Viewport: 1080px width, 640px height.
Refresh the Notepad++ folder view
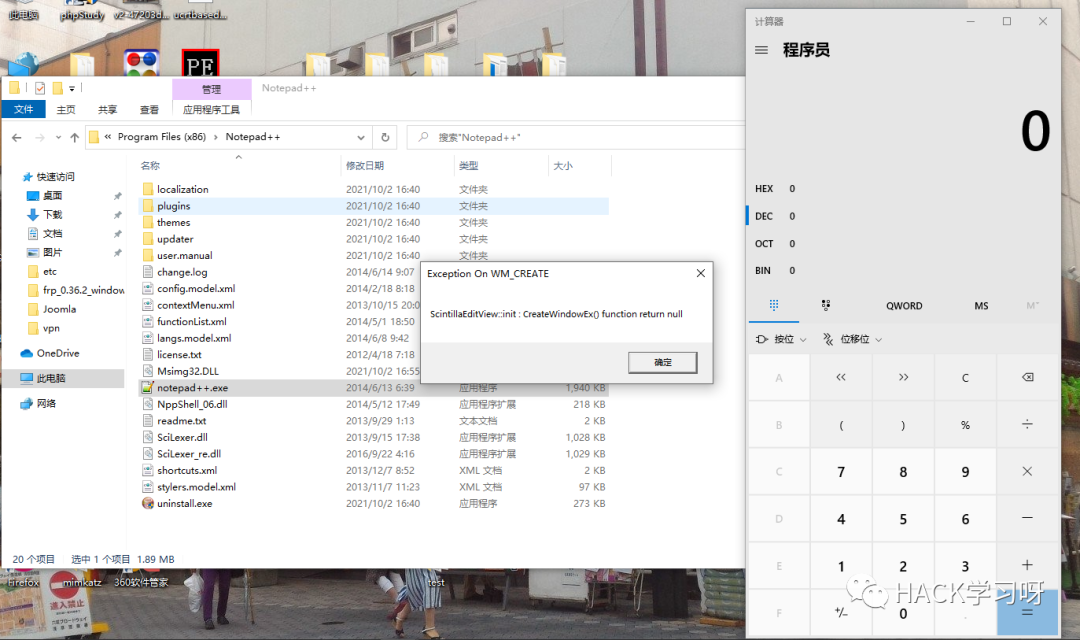coord(385,137)
